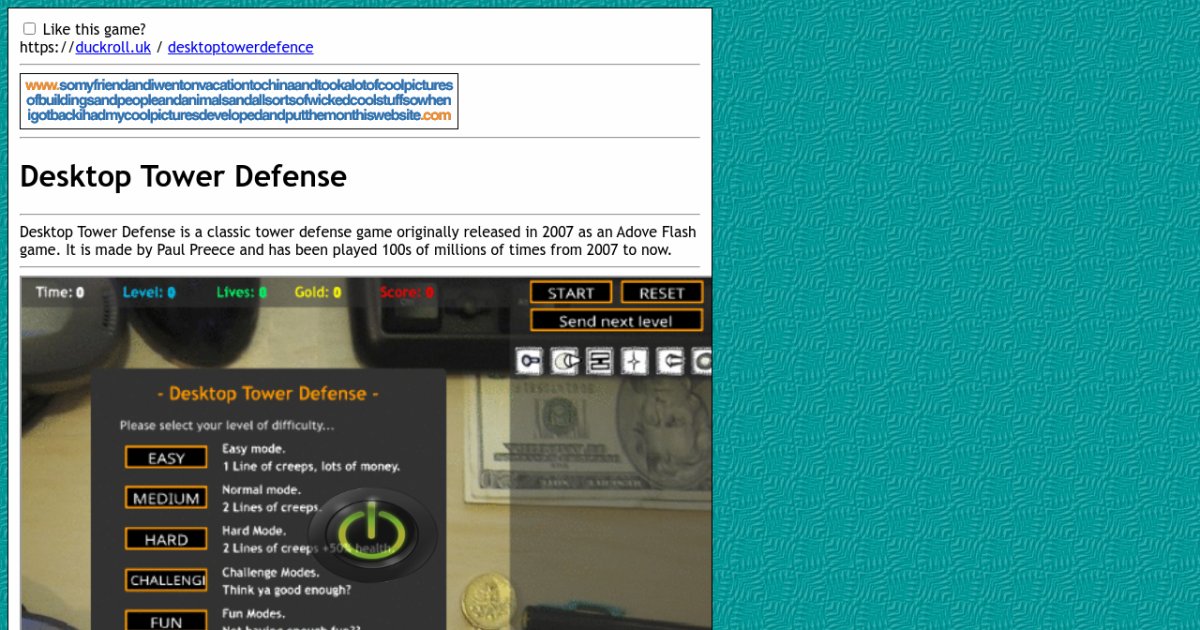Select the star-shaped frost tower icon
This screenshot has width=1200, height=630.
(634, 361)
